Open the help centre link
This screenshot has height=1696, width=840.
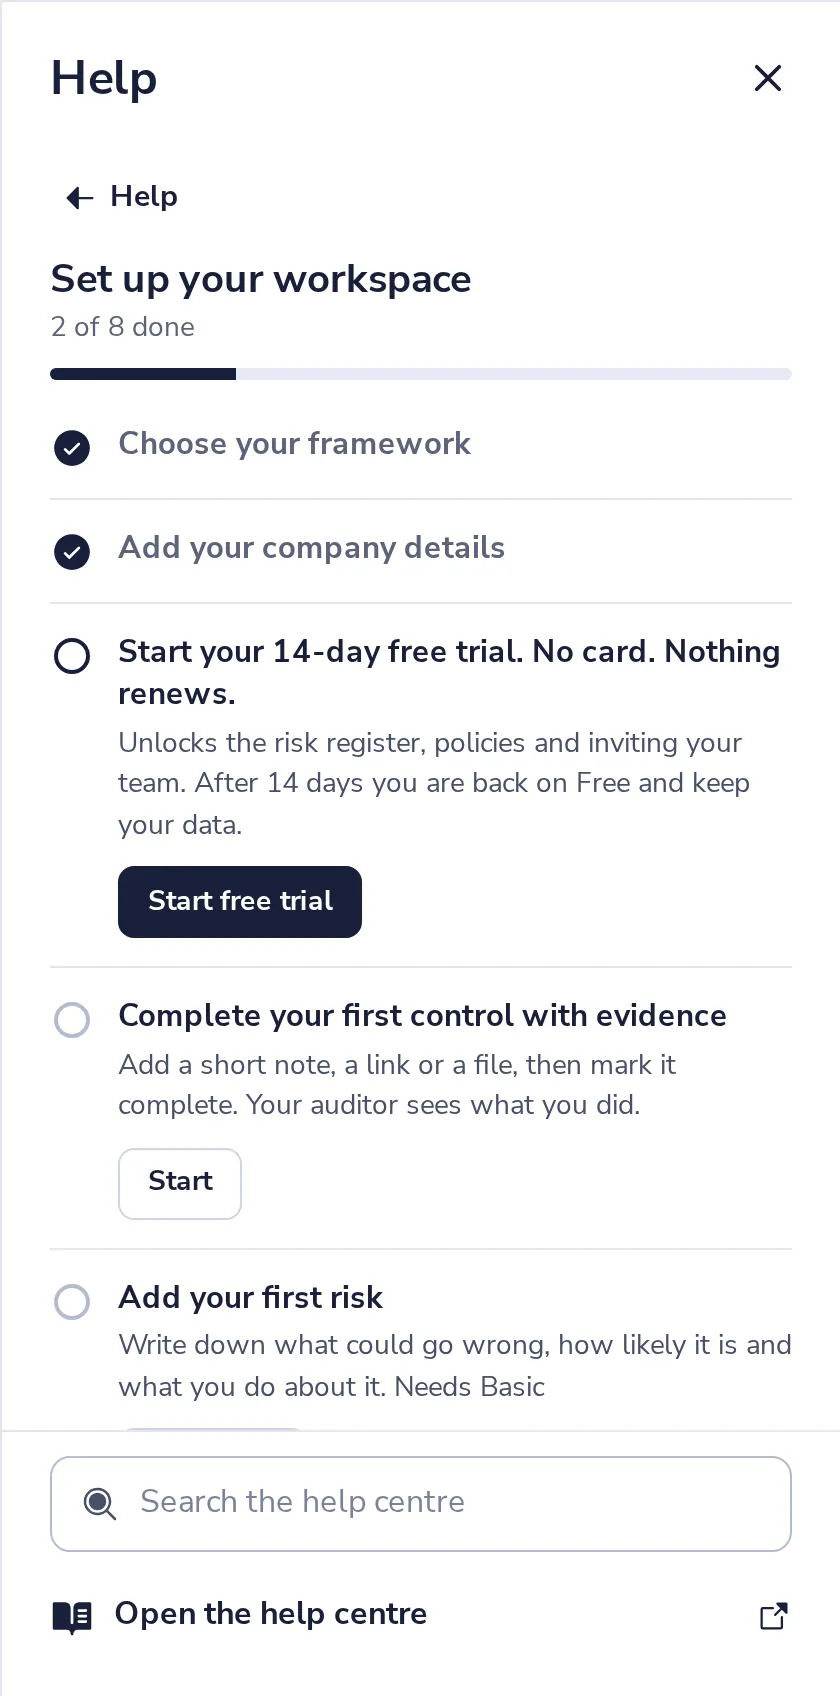[x=270, y=1614]
